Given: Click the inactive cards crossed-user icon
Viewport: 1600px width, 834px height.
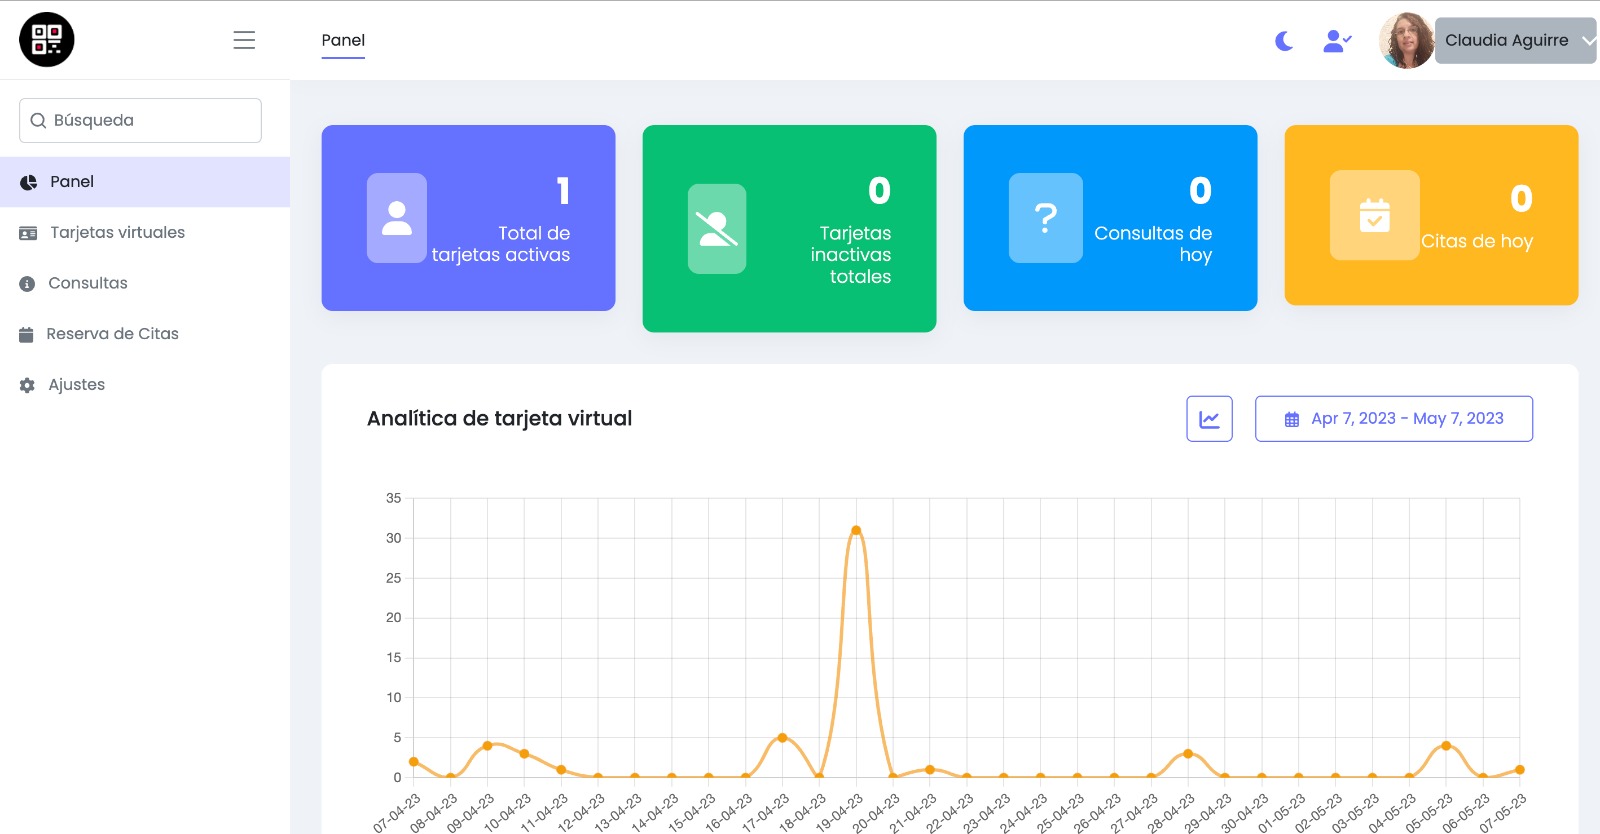Looking at the screenshot, I should (717, 229).
